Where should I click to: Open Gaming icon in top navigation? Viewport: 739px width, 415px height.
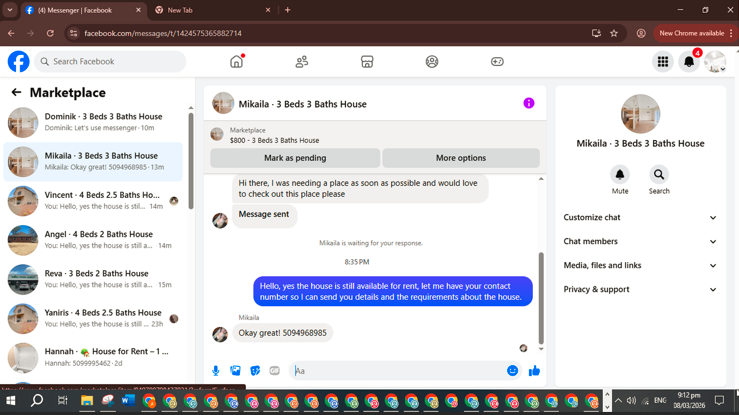pos(497,62)
